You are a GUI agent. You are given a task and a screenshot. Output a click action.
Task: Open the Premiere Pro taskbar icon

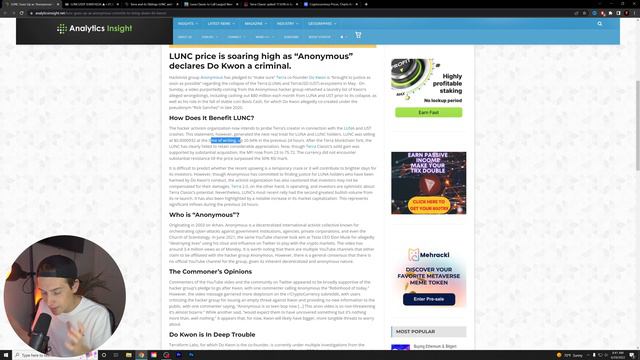pos(179,355)
